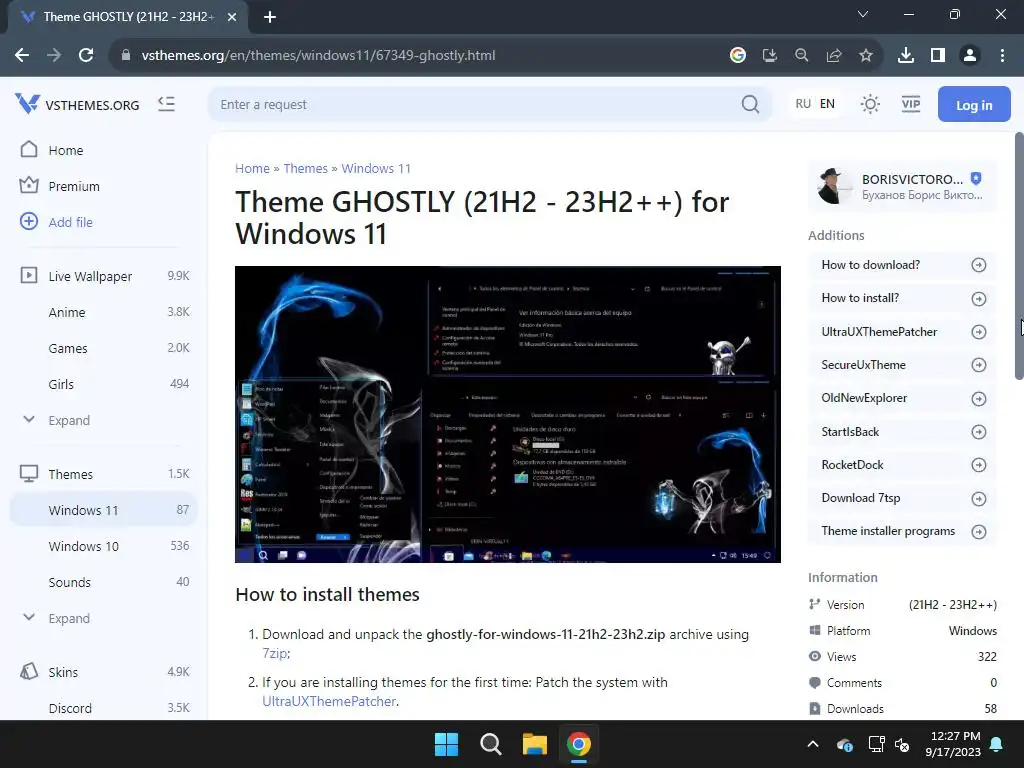Open OldNewExplorer addition
The image size is (1024, 768).
click(902, 398)
